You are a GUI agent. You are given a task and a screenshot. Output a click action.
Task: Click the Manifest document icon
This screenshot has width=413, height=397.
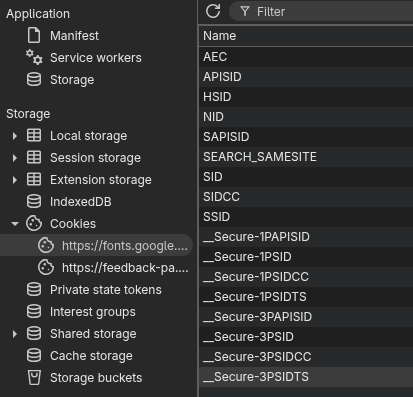pos(34,36)
